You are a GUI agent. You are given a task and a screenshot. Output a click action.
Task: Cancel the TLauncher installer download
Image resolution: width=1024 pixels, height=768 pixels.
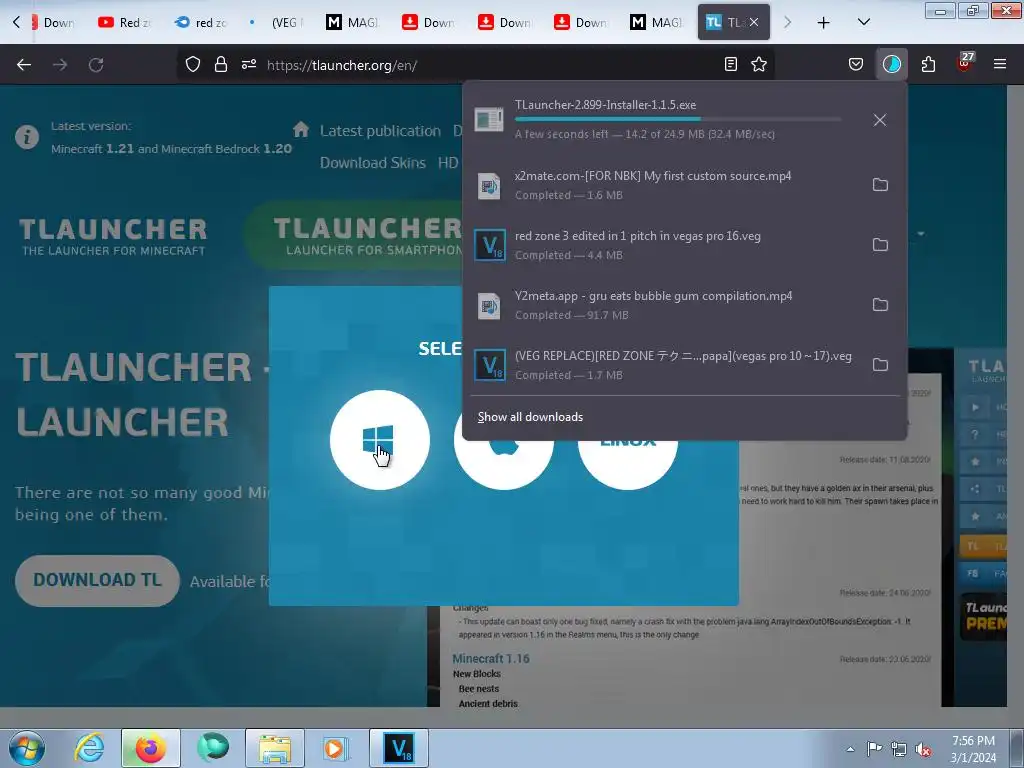click(x=880, y=120)
